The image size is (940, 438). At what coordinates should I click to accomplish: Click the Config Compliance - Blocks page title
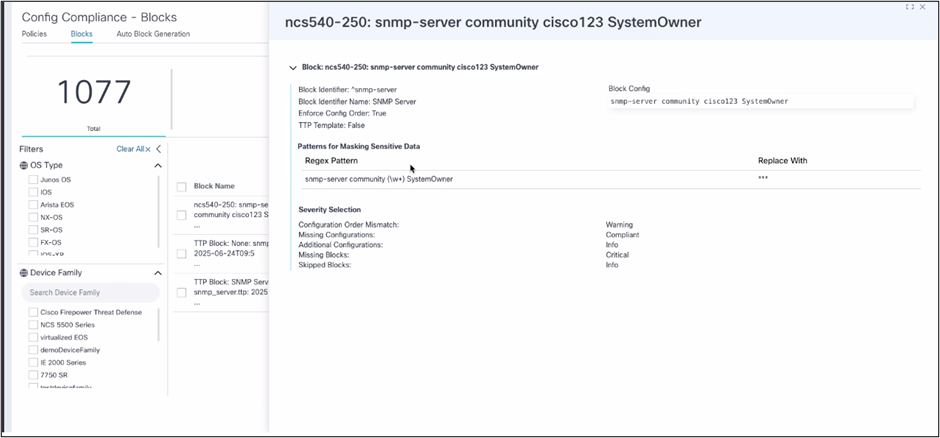(x=100, y=17)
